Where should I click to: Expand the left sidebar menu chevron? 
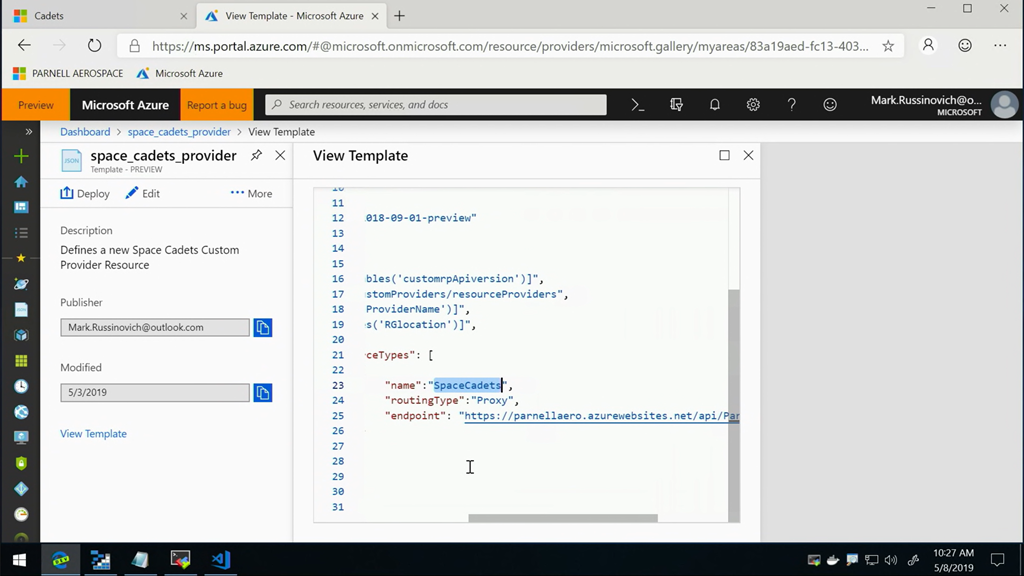point(29,132)
